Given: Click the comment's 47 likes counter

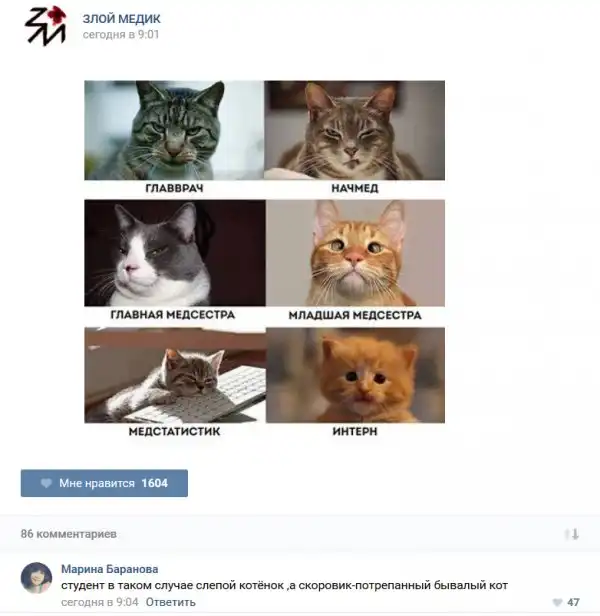Looking at the screenshot, I should pos(573,602).
